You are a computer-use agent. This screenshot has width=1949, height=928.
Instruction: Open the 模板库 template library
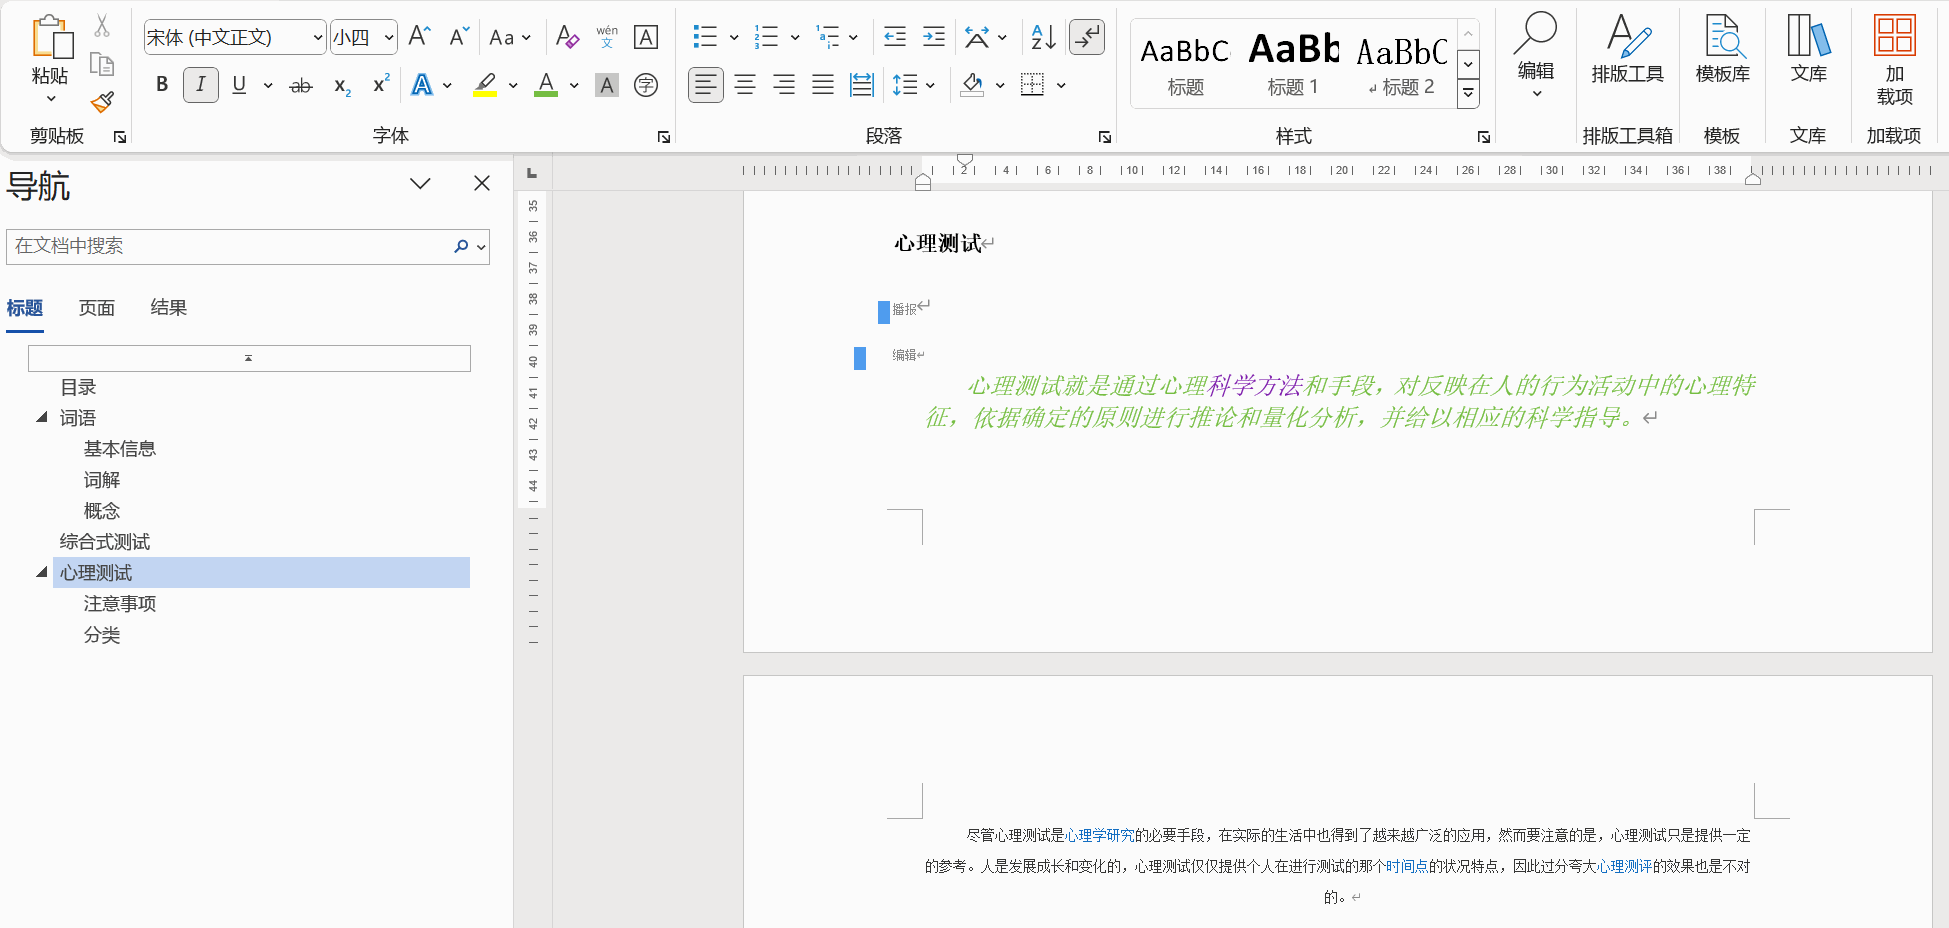coord(1722,48)
